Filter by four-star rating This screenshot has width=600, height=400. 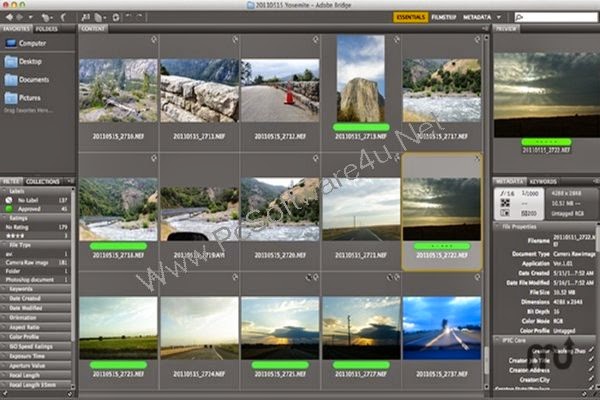[36, 236]
